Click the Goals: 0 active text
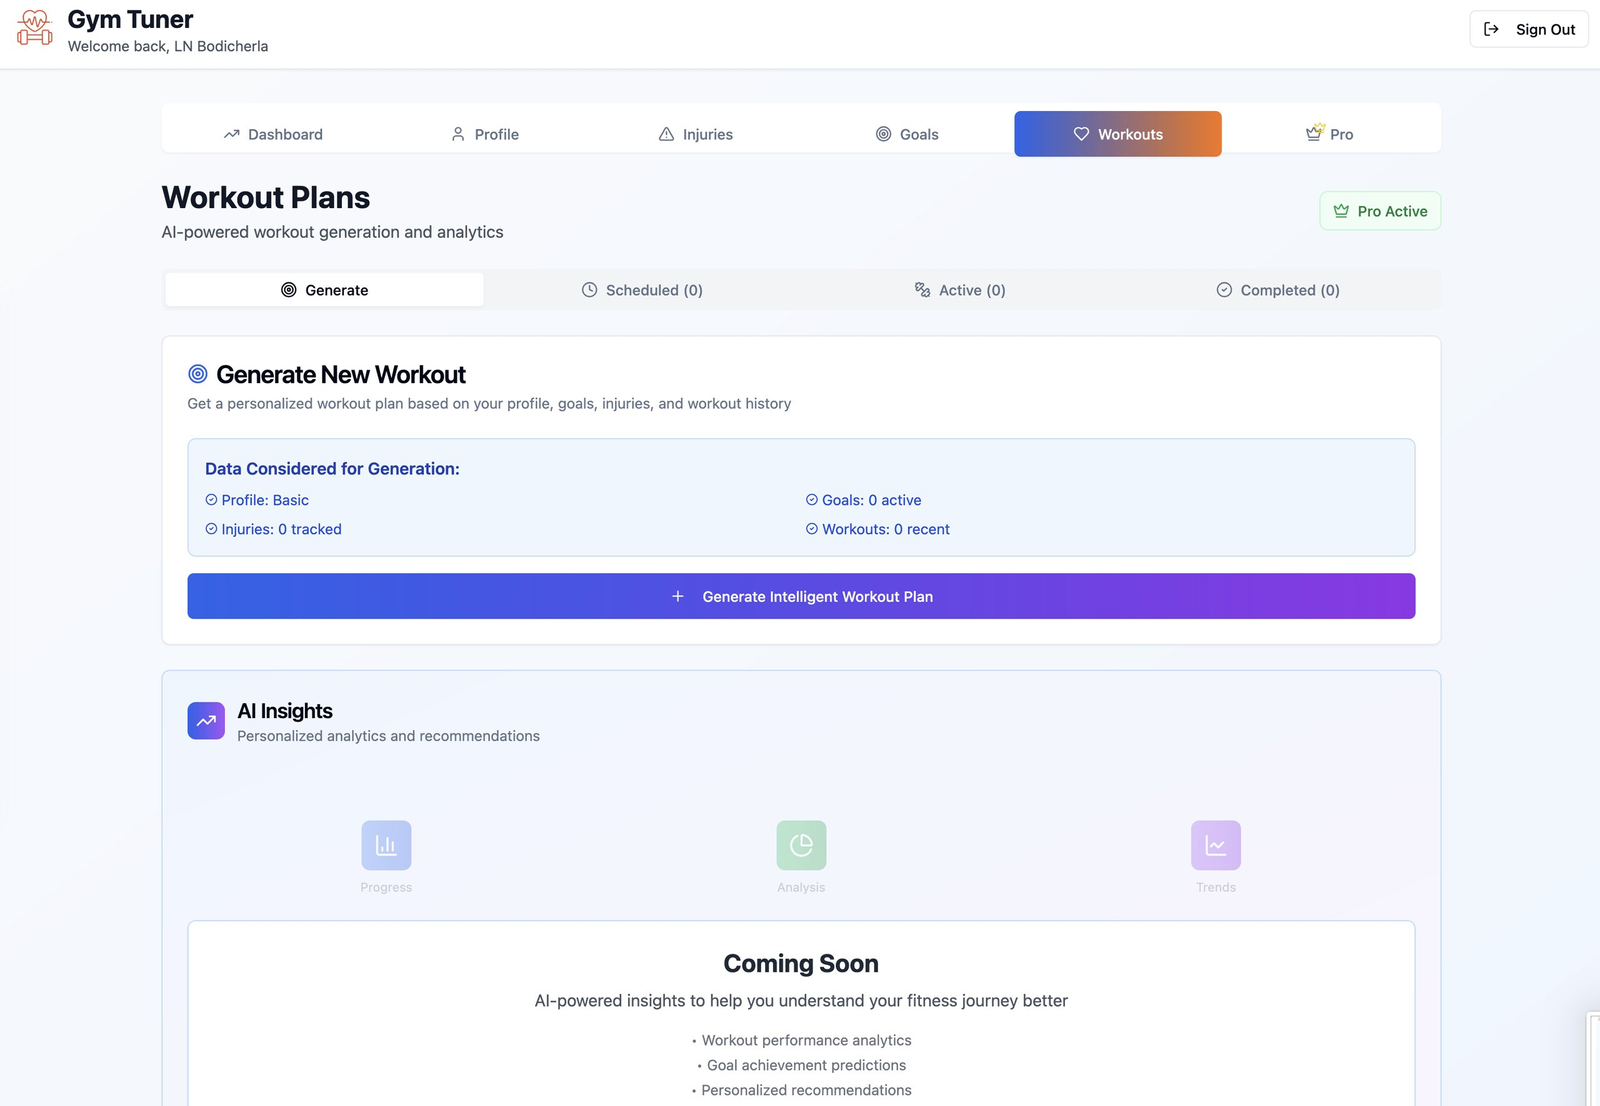This screenshot has width=1600, height=1106. [872, 500]
